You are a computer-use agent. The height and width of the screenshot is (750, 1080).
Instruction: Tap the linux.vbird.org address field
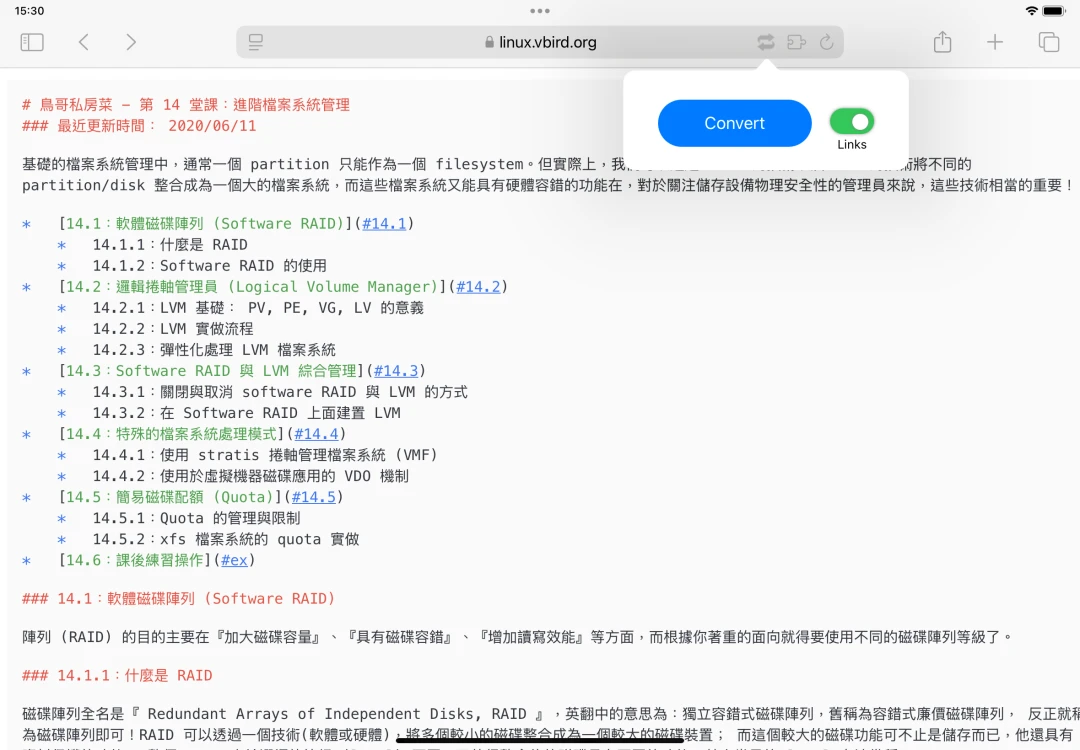coord(540,42)
